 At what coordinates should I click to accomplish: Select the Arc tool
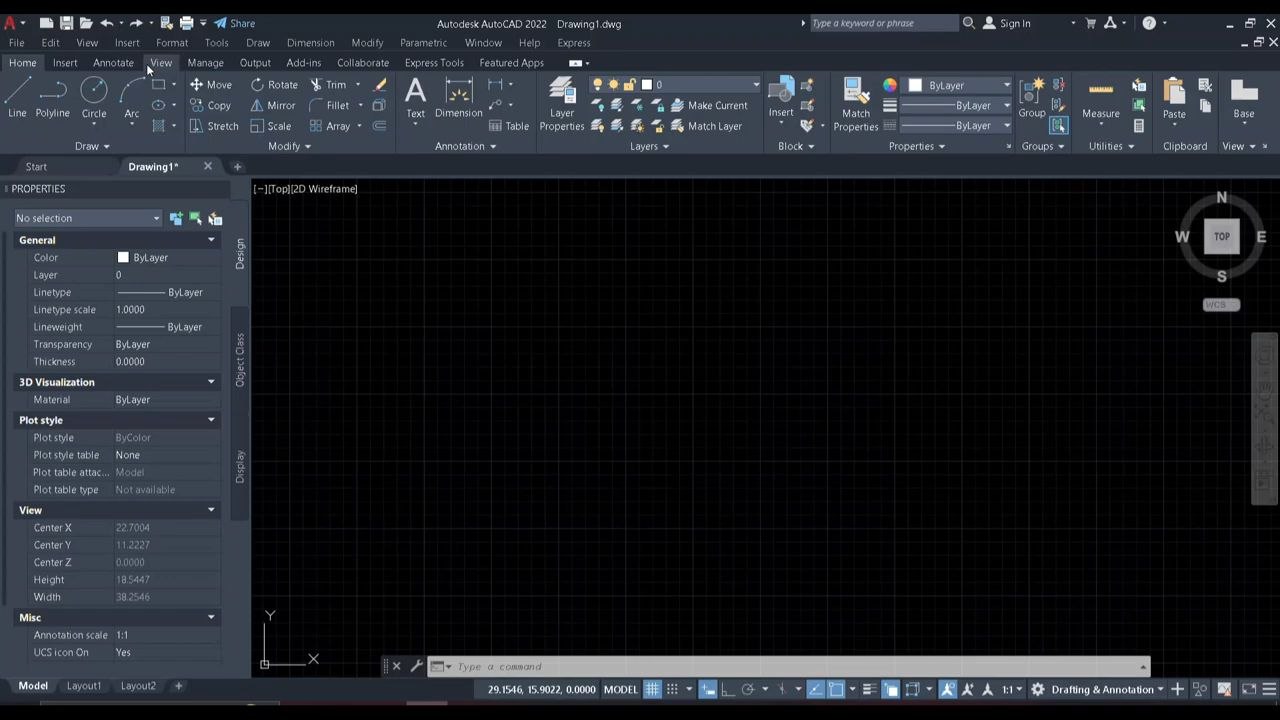131,98
